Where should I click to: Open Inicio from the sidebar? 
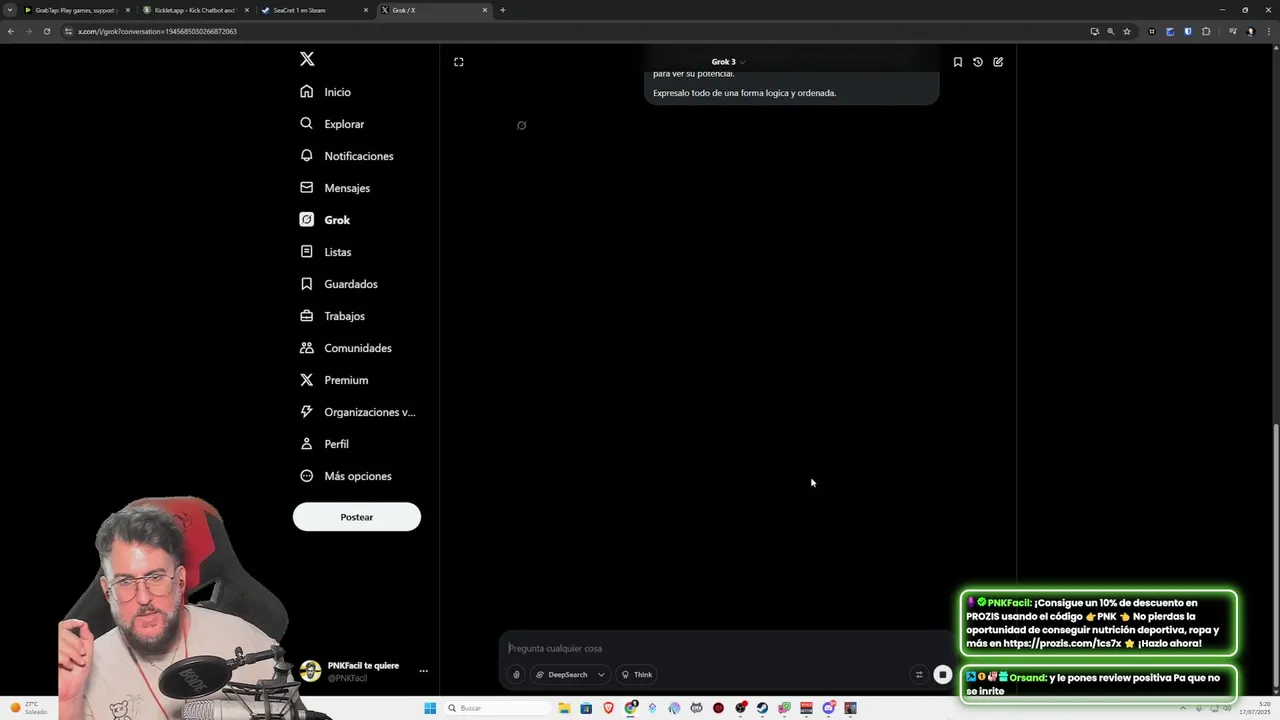click(325, 92)
